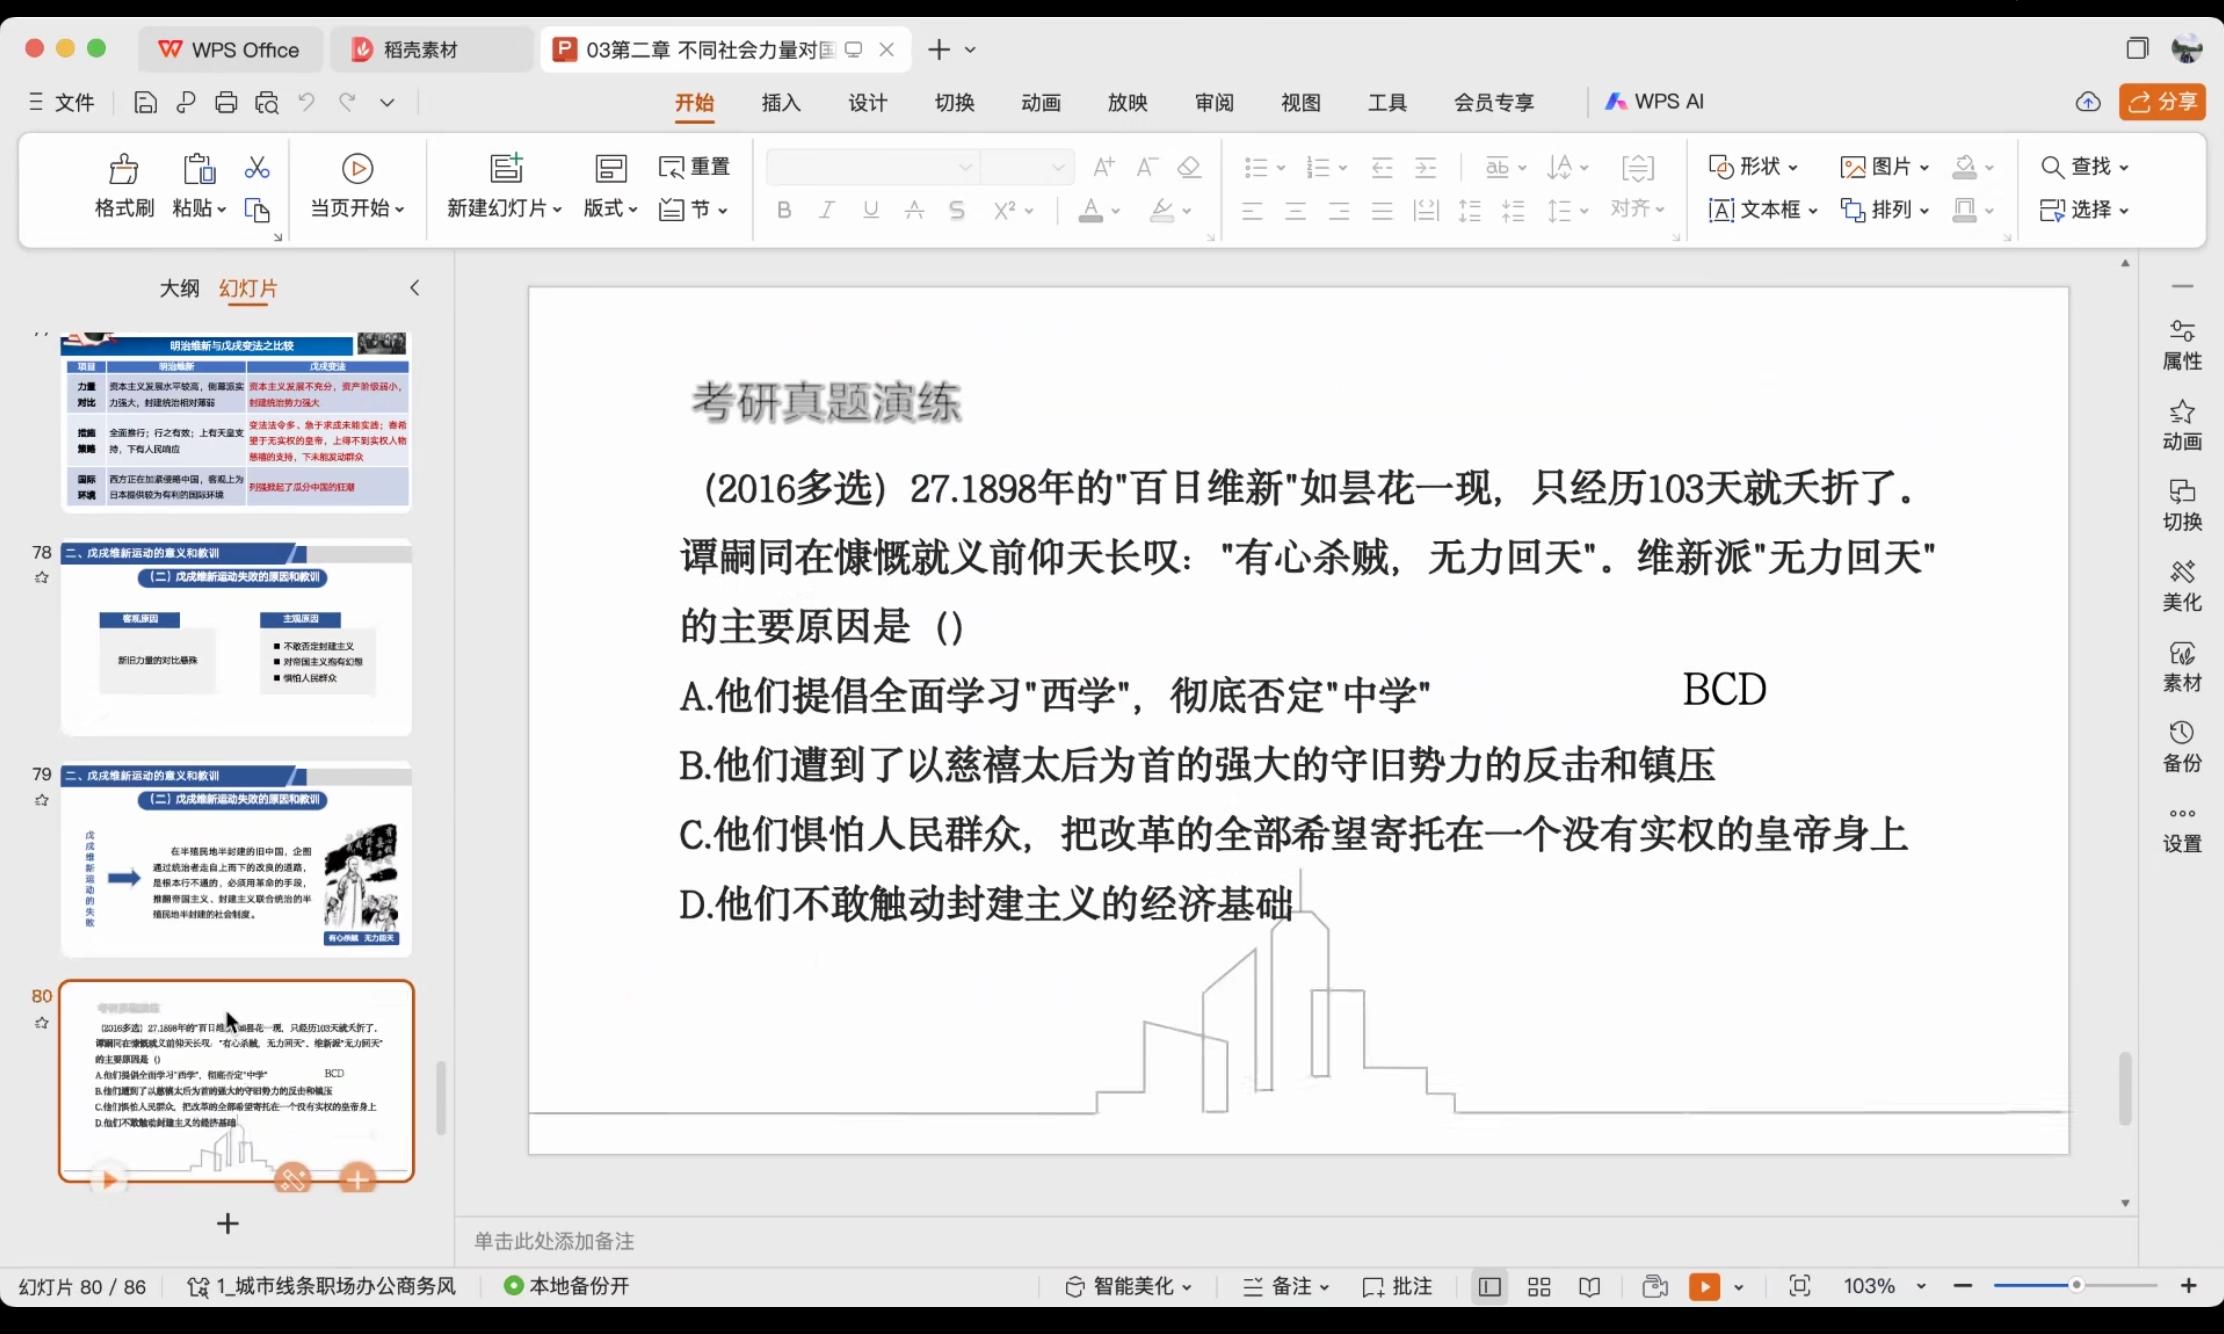Open the Transition (切换) side panel

(x=2182, y=506)
